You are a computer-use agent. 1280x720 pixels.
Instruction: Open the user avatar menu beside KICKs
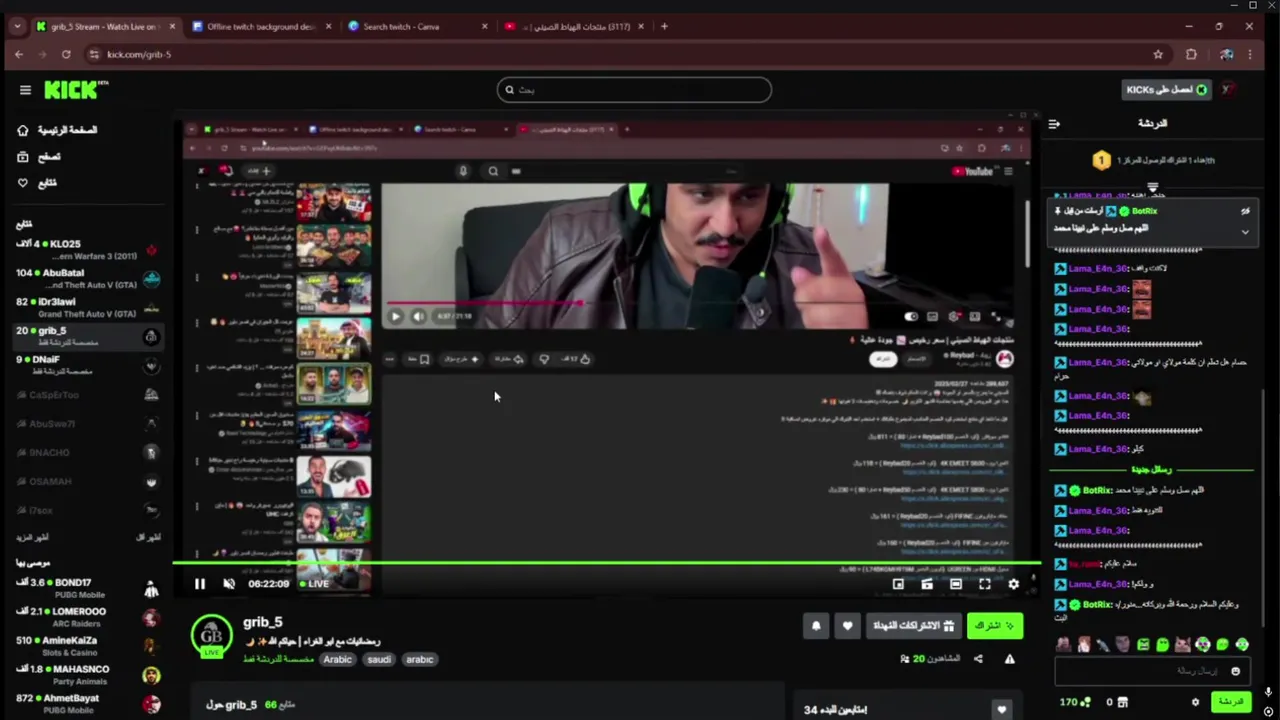click(x=1229, y=90)
